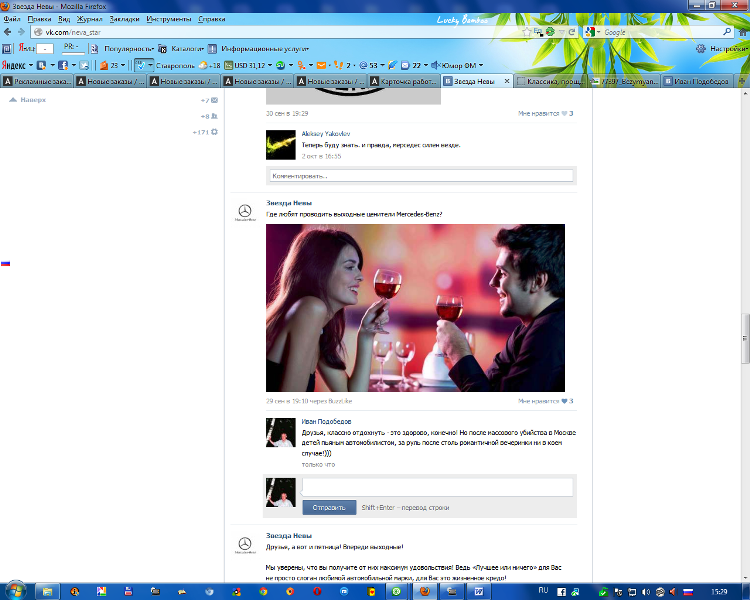Open the Журнал menu
Screen dimensions: 750x600
click(89, 19)
